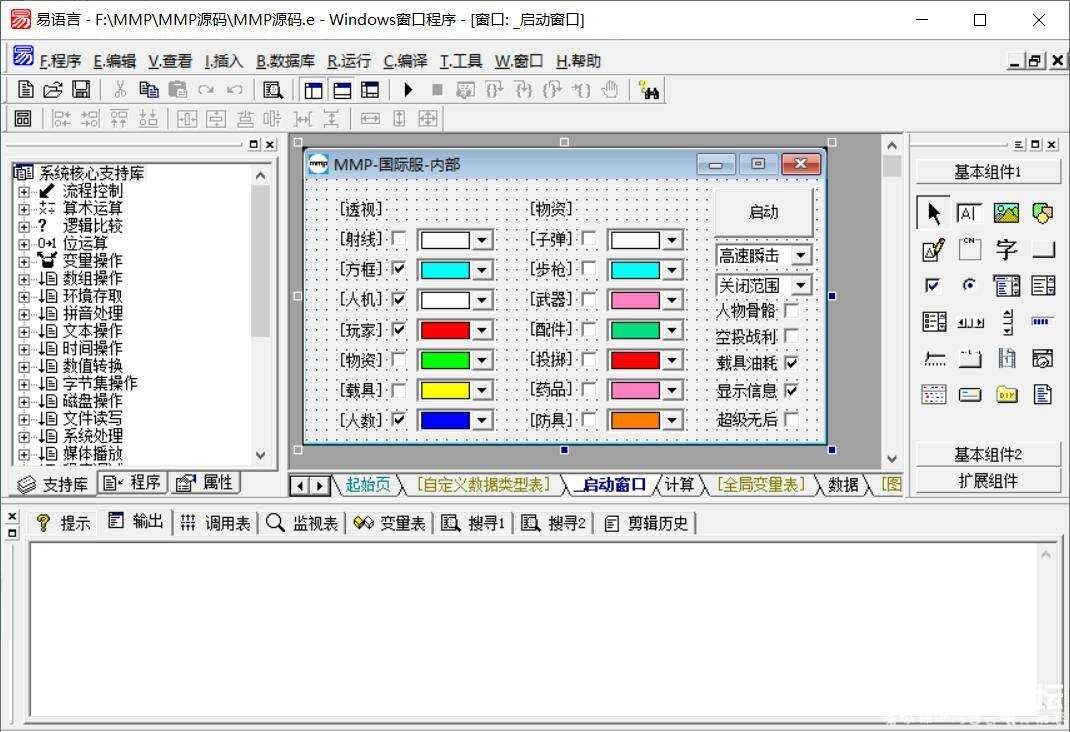Uncheck the [方框] checkbox
Screen dimensions: 1070x732
399,269
